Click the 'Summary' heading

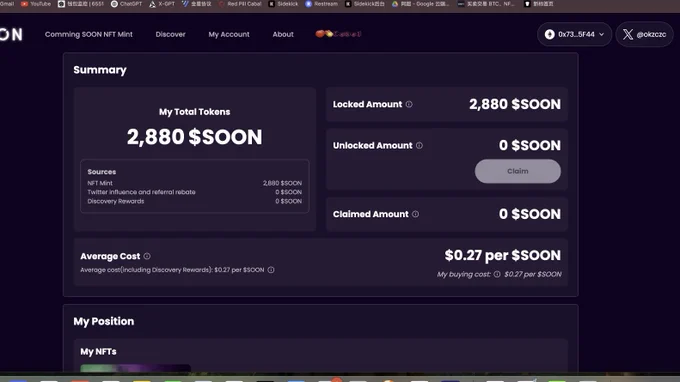pyautogui.click(x=100, y=70)
